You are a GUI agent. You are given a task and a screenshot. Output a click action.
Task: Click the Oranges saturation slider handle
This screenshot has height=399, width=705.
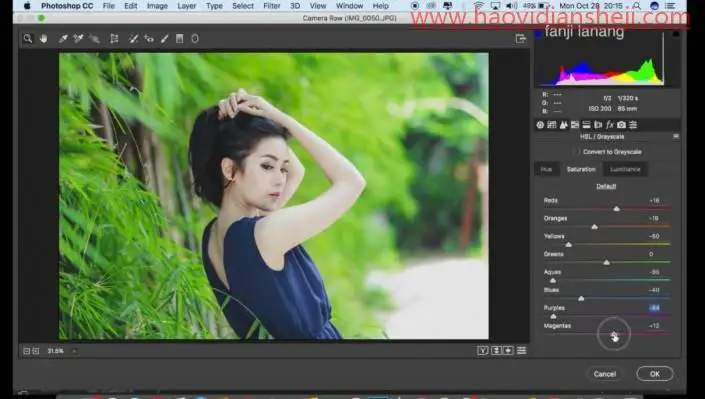594,227
